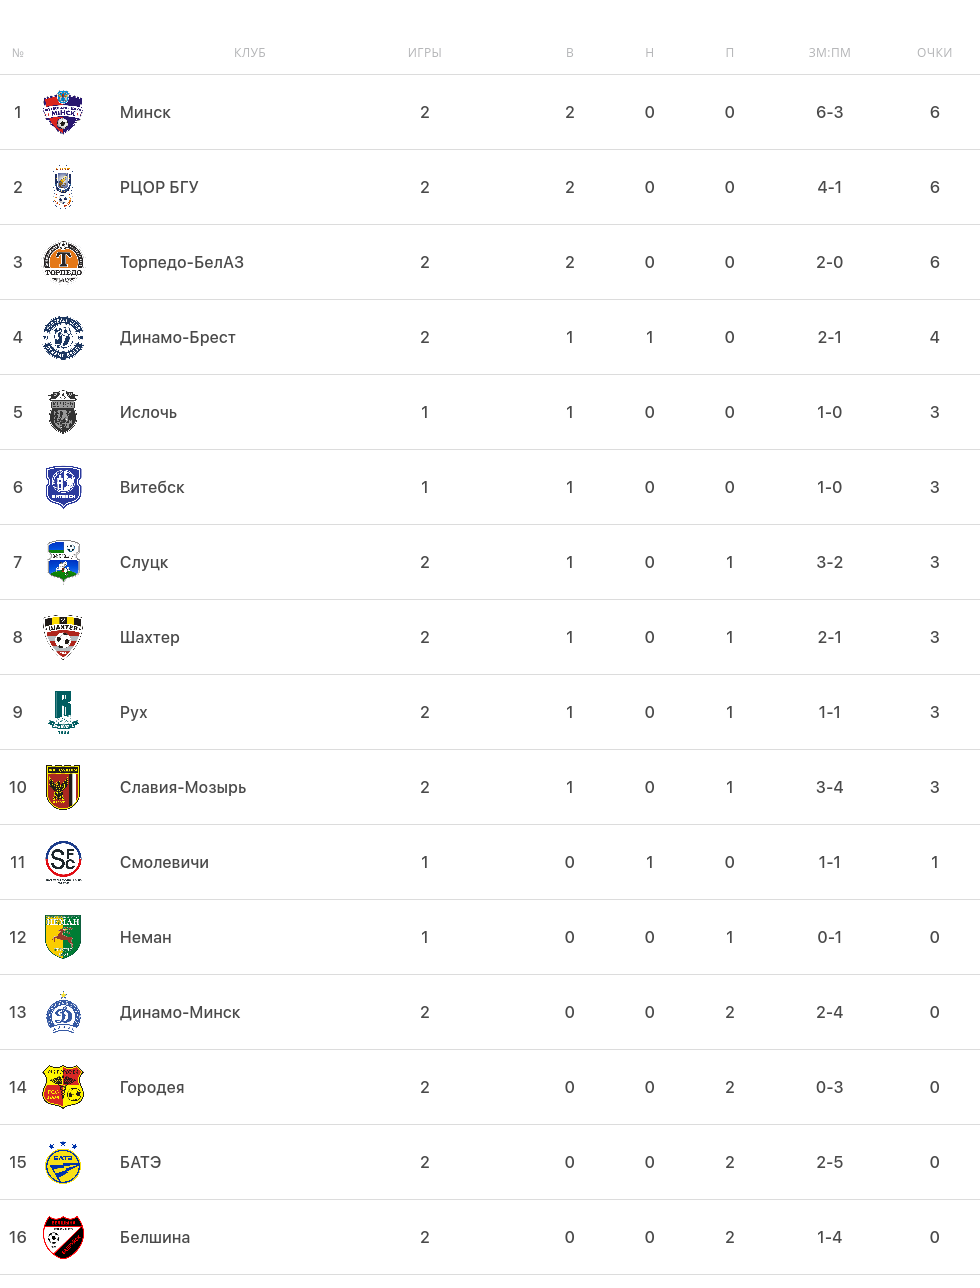980x1288 pixels.
Task: Select the Неман club name
Action: (146, 937)
